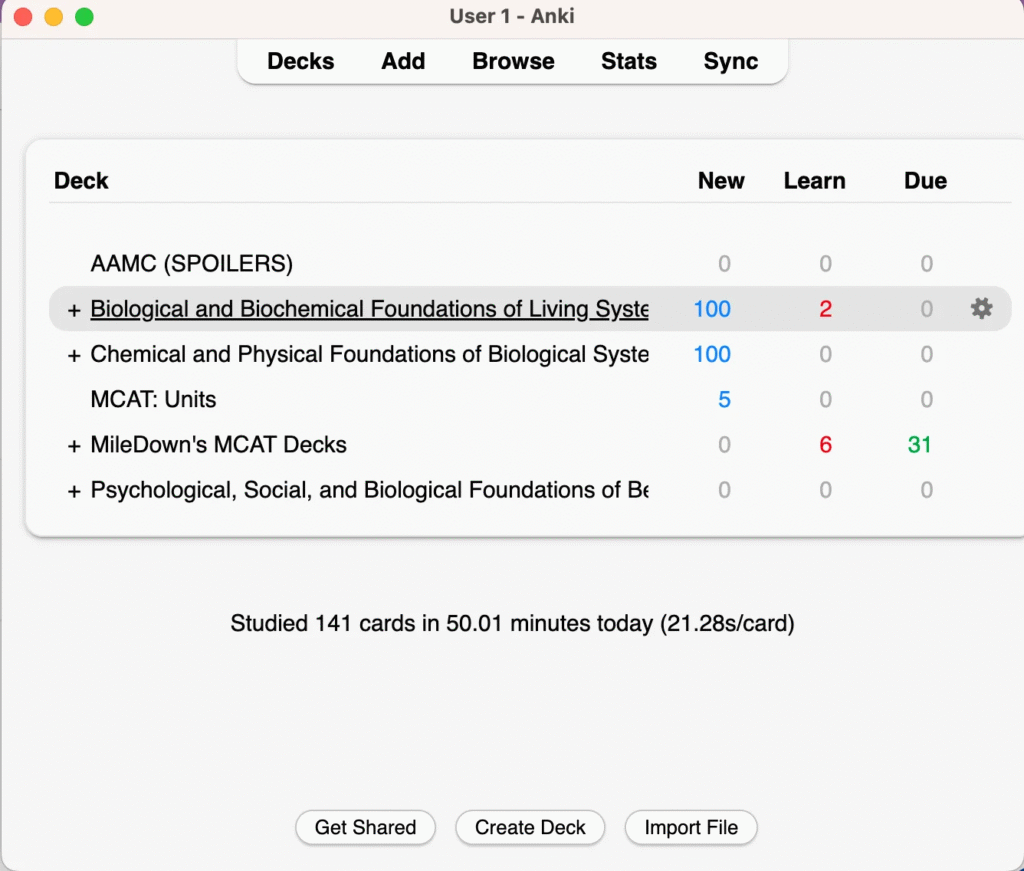The width and height of the screenshot is (1024, 871).
Task: Expand Psychological, Social, and Biological deck
Action: [x=74, y=491]
